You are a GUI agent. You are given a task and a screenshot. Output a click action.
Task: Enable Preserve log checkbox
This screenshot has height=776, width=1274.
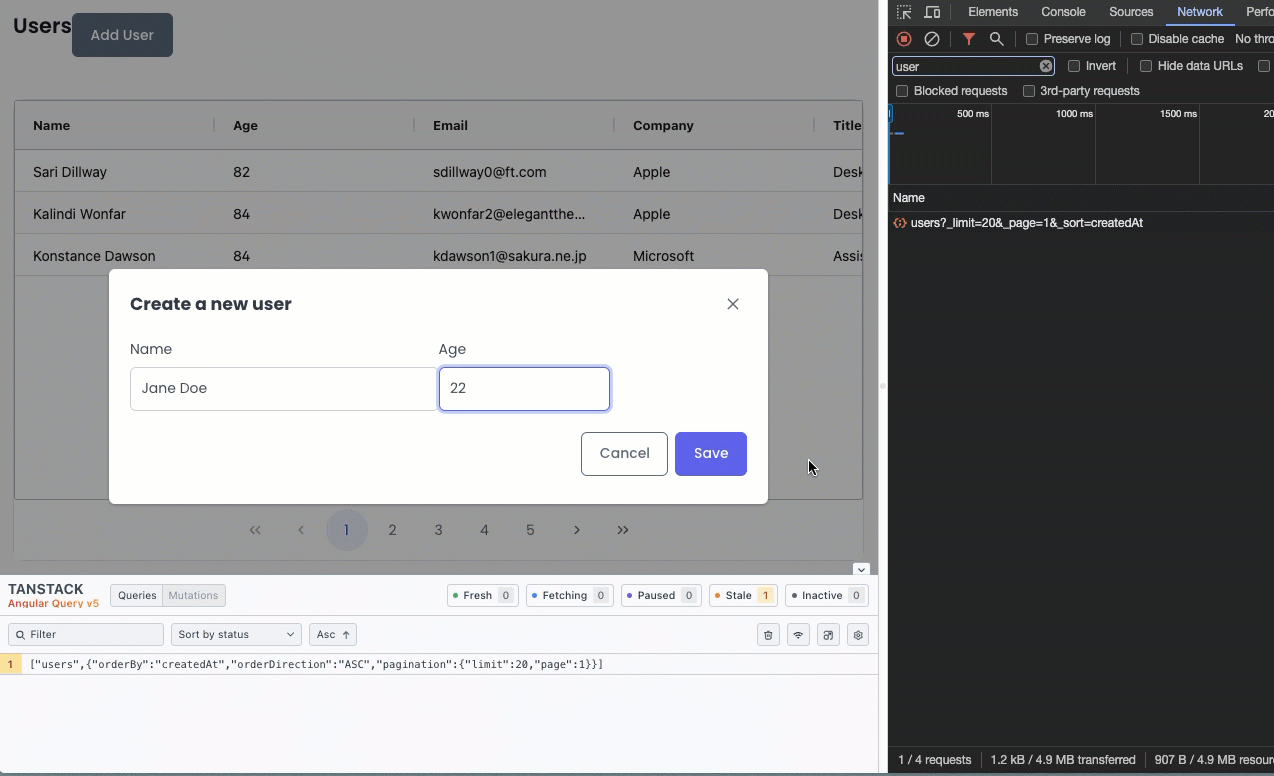(x=1032, y=39)
